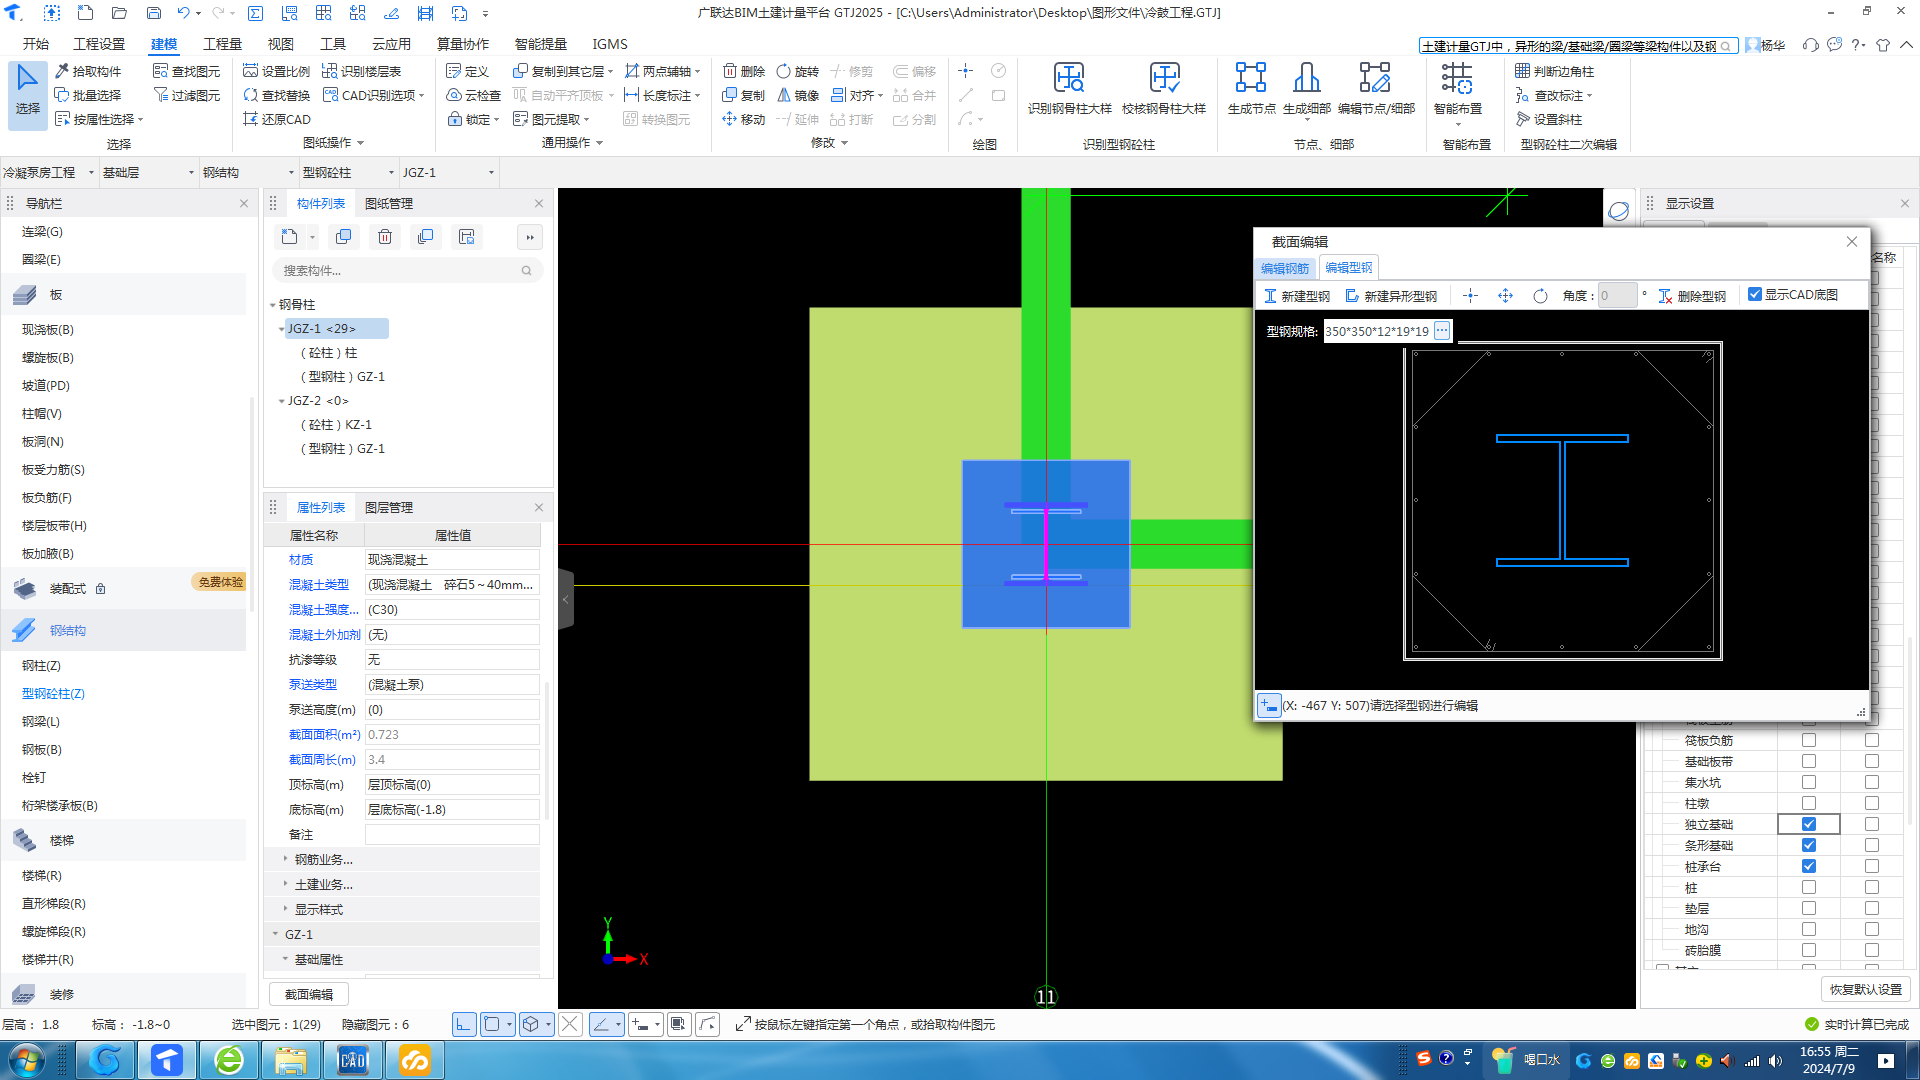
Task: Open the CAD app in taskbar
Action: click(353, 1060)
